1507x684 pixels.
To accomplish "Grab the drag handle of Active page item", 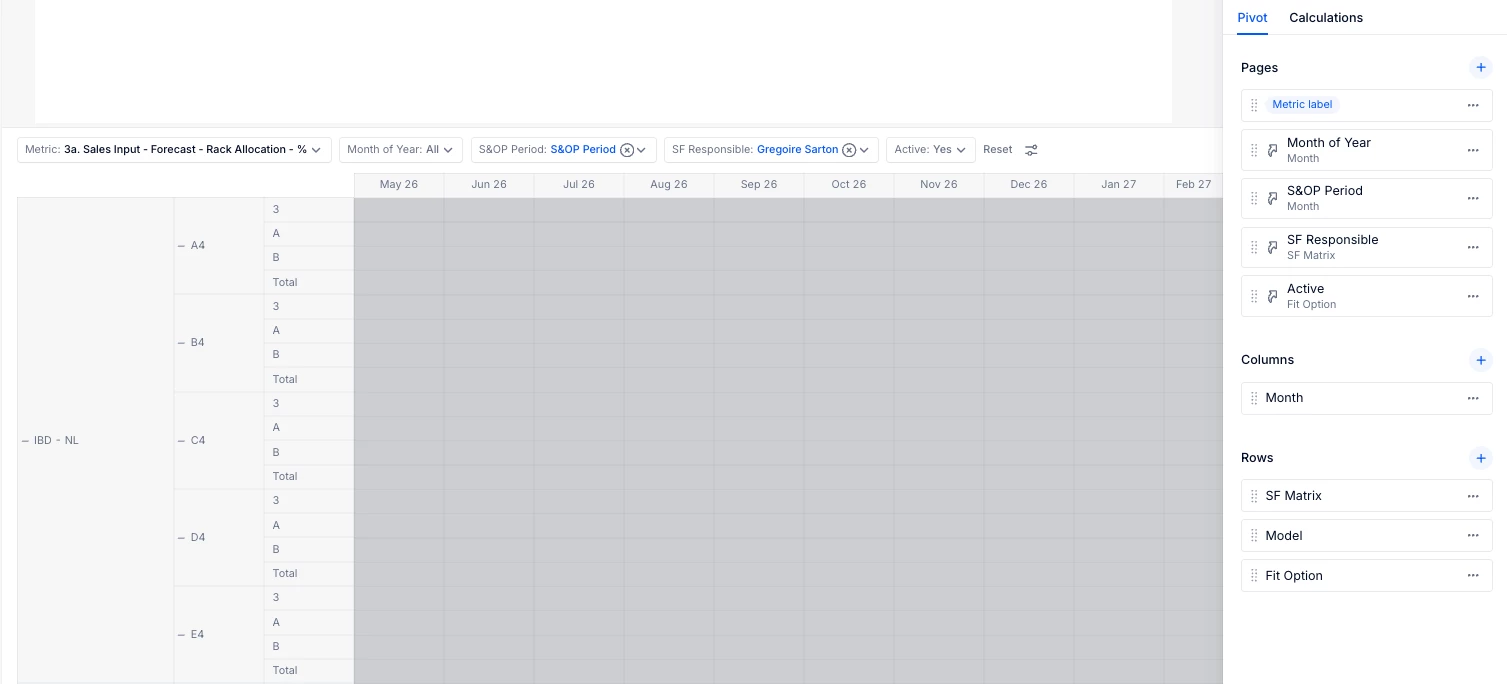I will [1254, 296].
